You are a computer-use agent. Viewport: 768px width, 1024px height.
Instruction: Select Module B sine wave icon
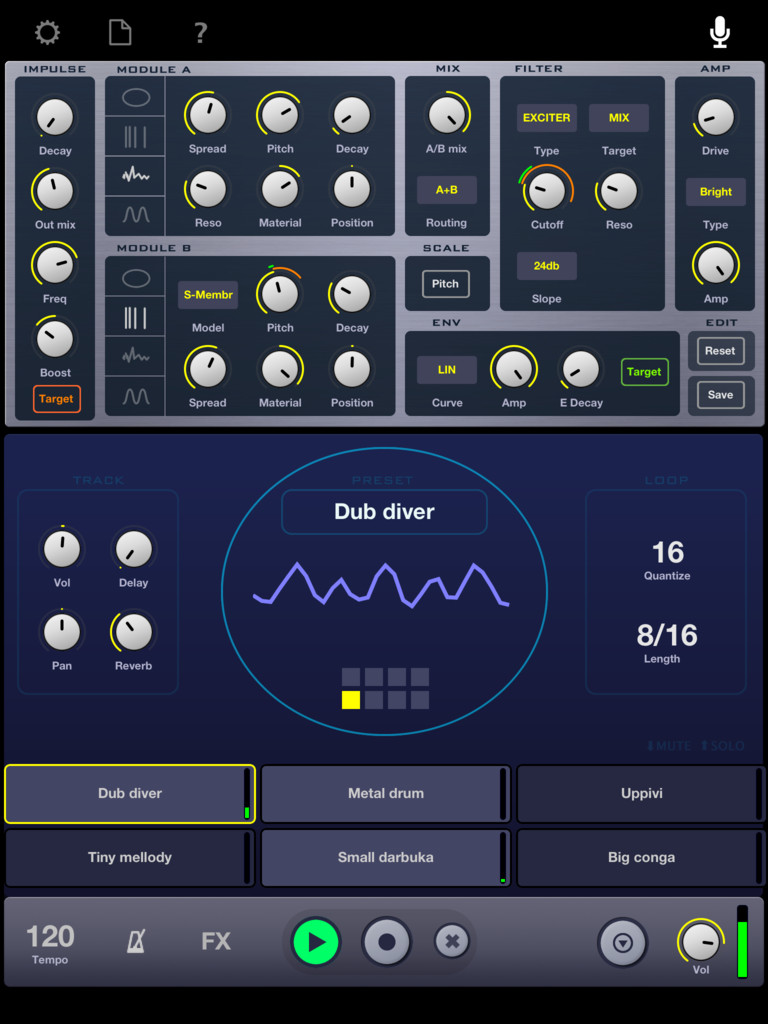pyautogui.click(x=136, y=395)
